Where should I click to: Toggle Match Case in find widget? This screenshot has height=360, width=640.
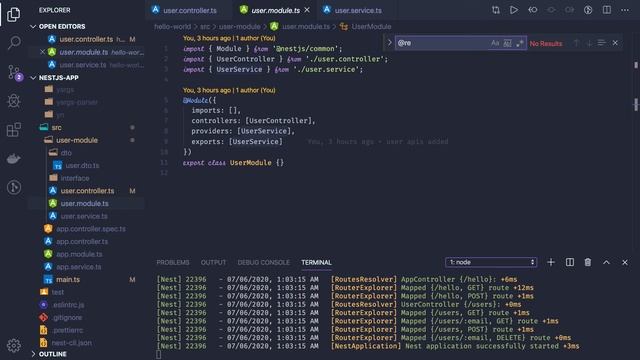[x=495, y=43]
